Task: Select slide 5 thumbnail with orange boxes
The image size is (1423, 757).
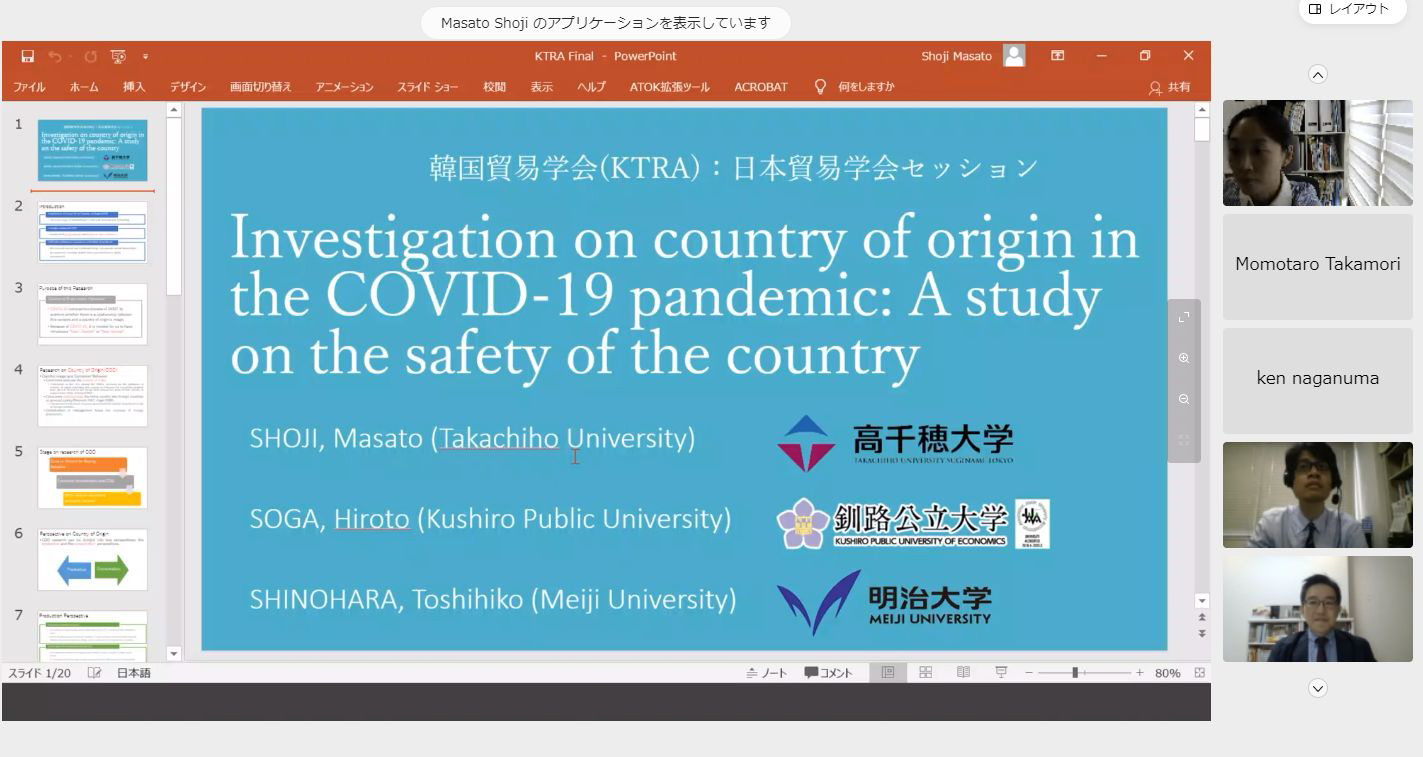Action: pos(92,478)
